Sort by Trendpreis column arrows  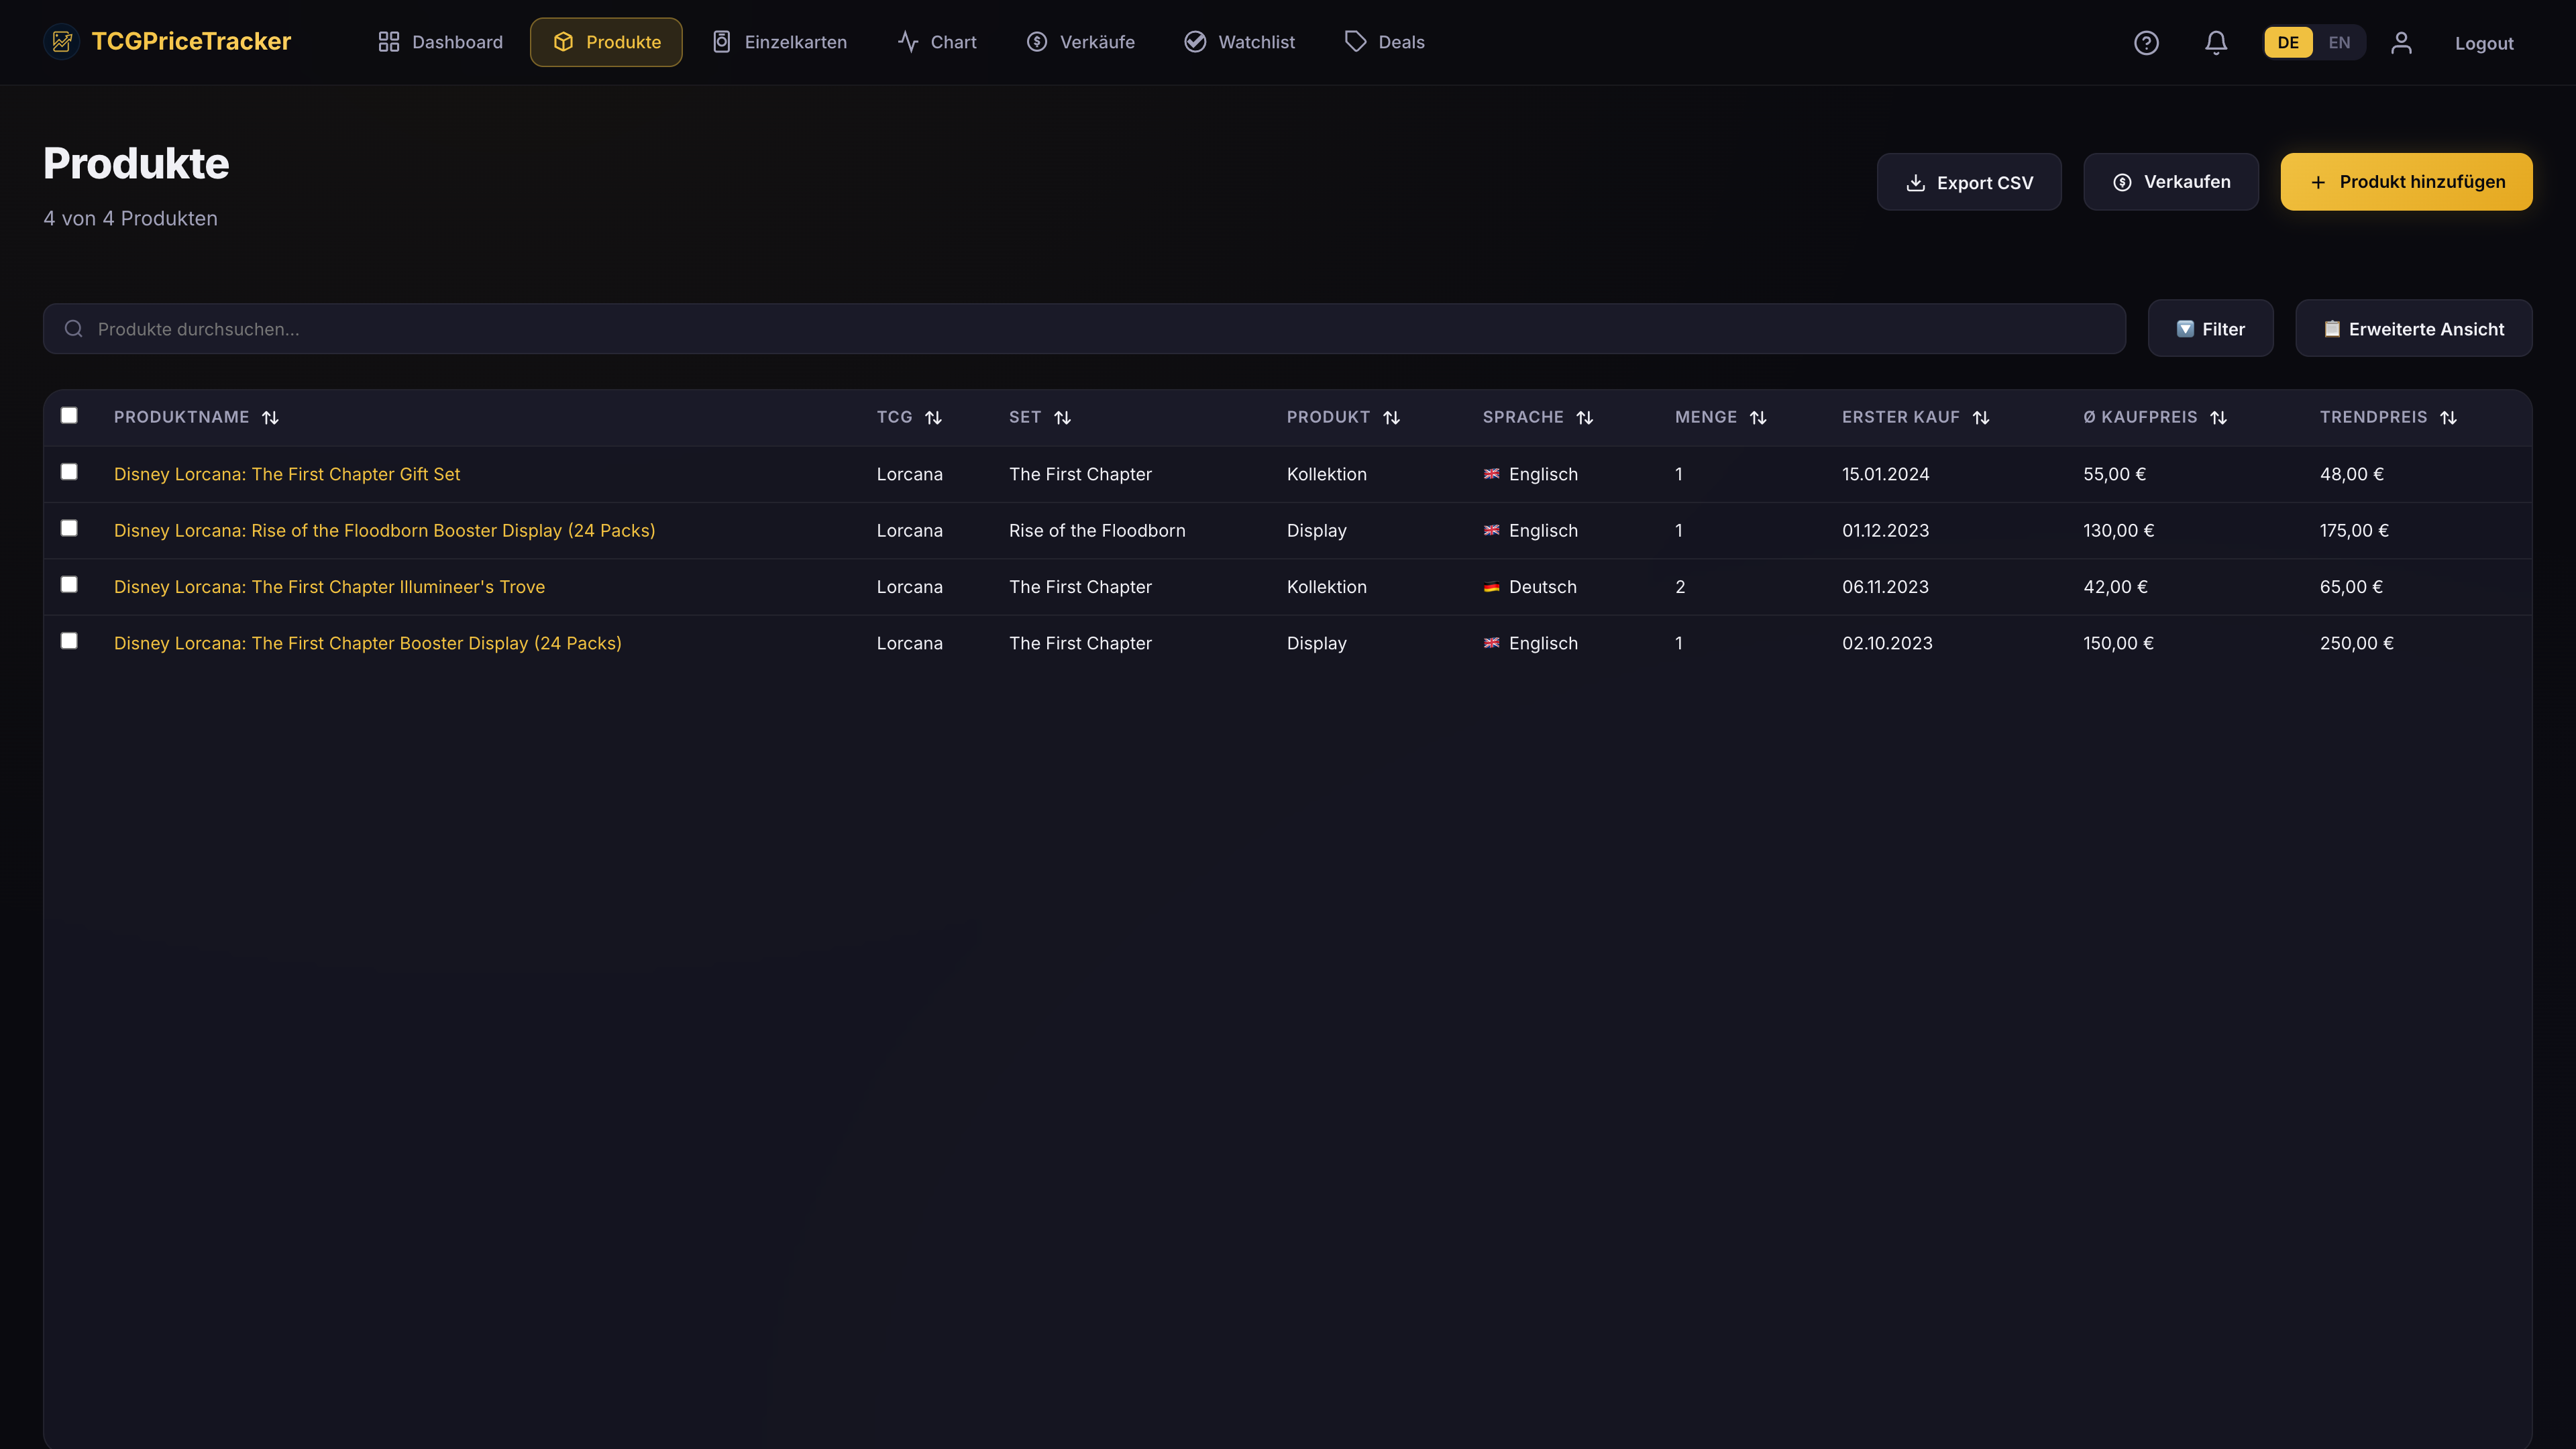(2448, 418)
